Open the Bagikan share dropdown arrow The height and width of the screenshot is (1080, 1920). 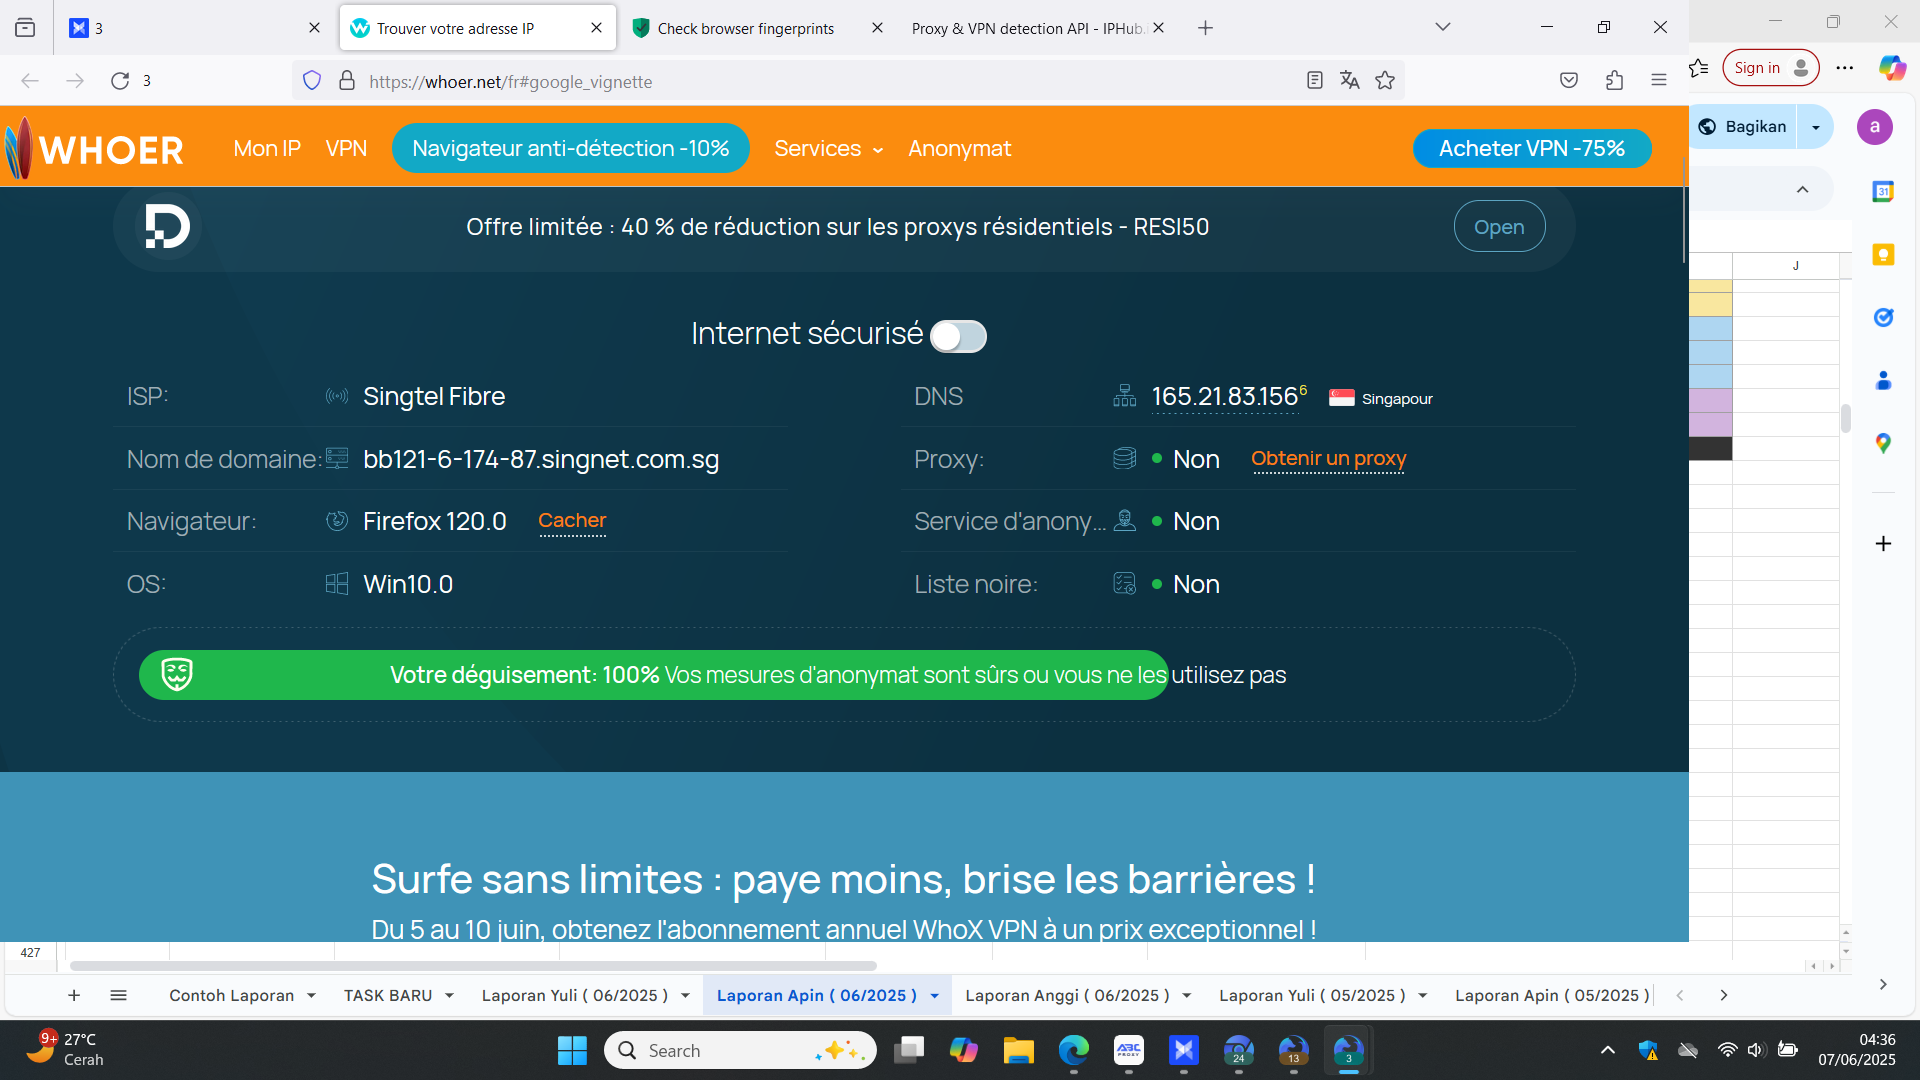pyautogui.click(x=1816, y=127)
